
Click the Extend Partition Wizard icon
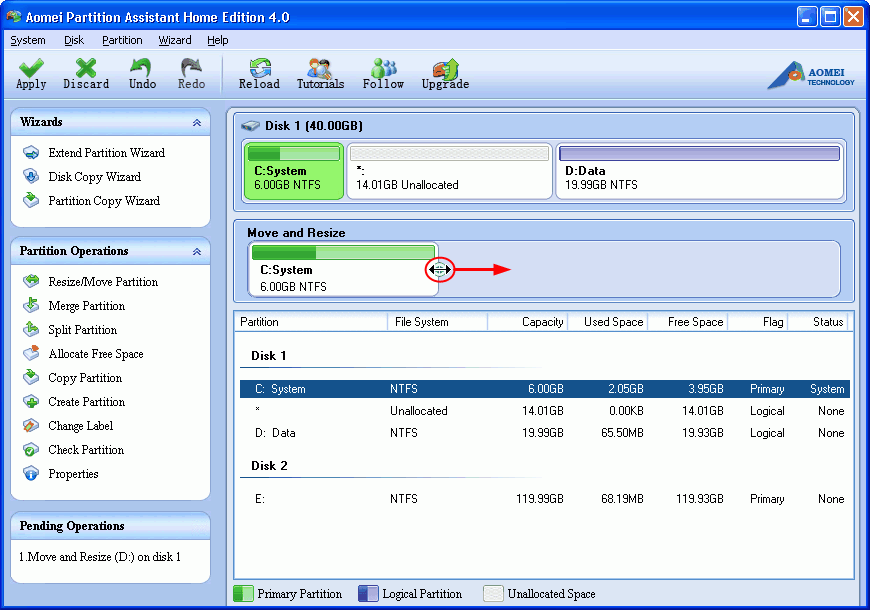click(x=31, y=153)
